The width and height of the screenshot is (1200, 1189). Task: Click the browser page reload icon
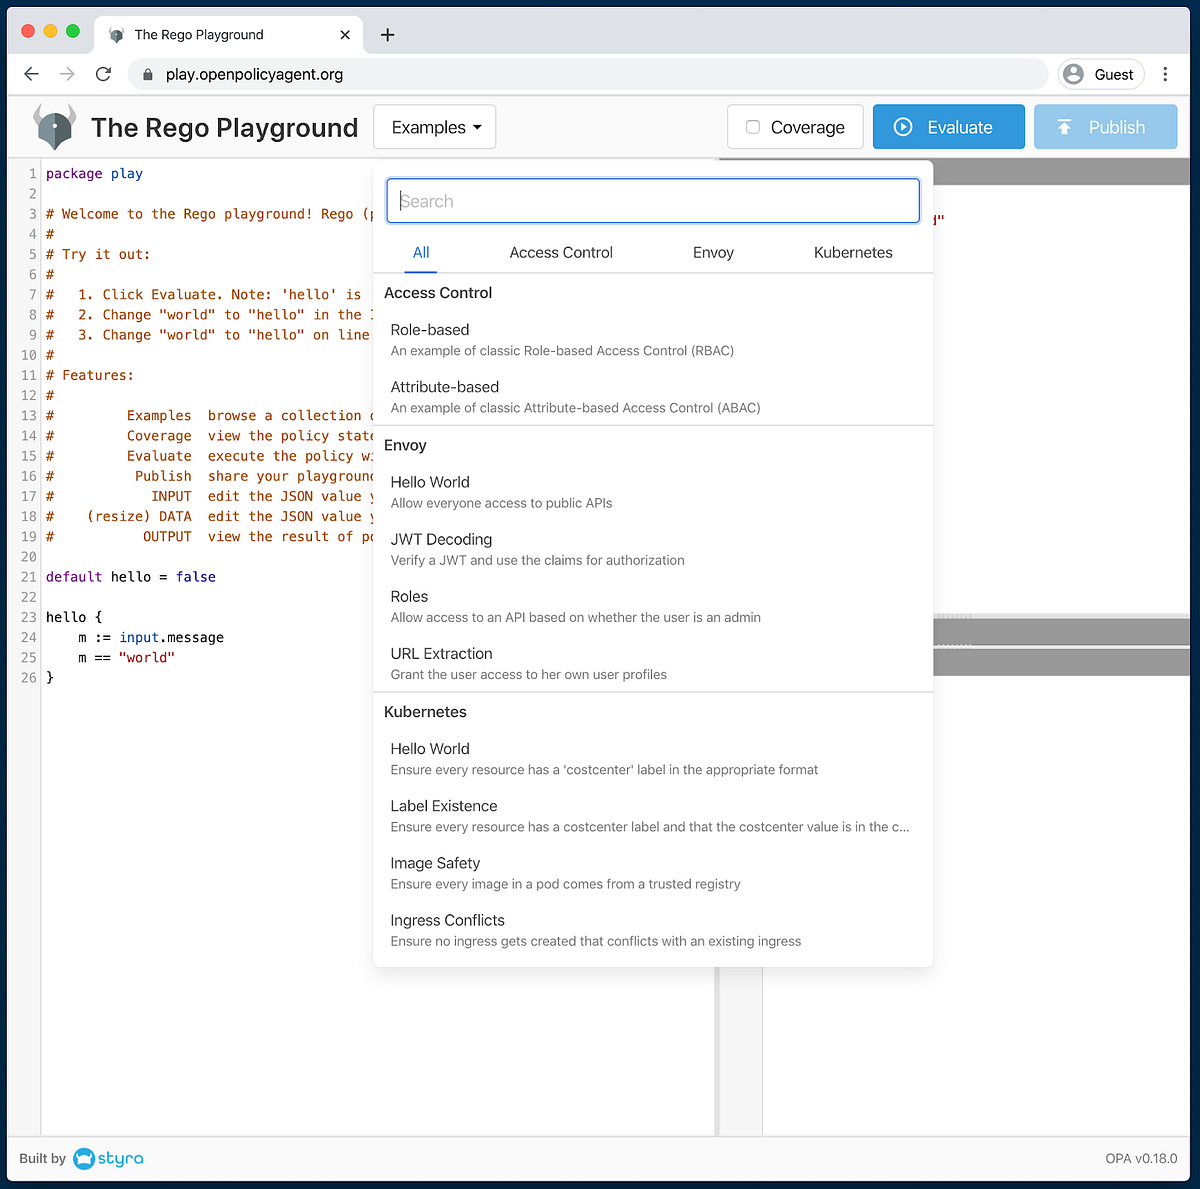(x=103, y=74)
